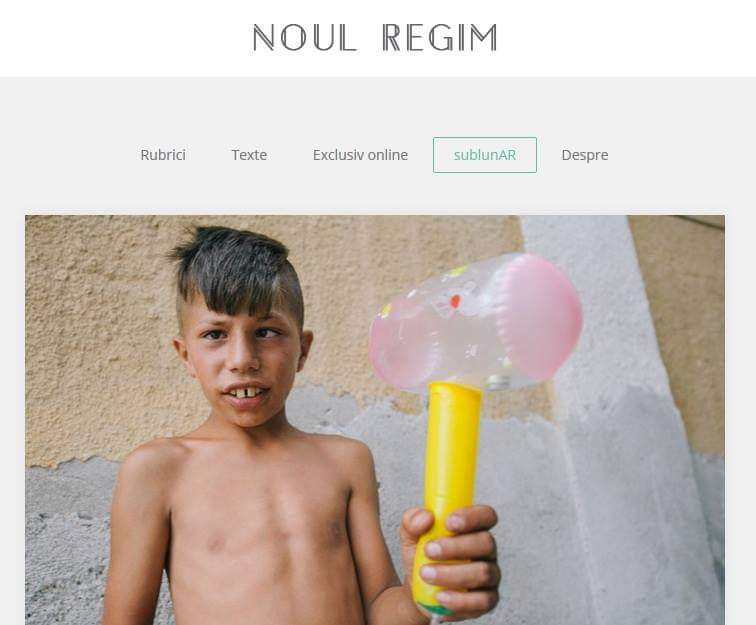Go to the Texte section
Image resolution: width=756 pixels, height=625 pixels.
tap(249, 155)
